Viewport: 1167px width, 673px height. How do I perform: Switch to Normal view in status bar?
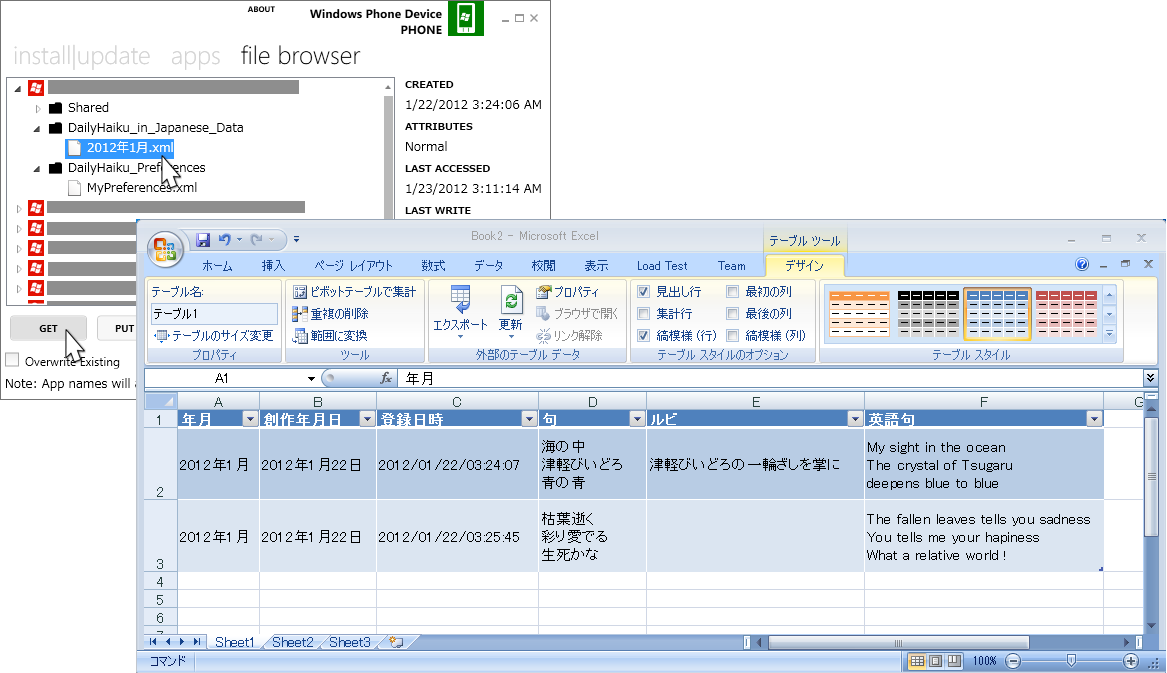(x=918, y=660)
